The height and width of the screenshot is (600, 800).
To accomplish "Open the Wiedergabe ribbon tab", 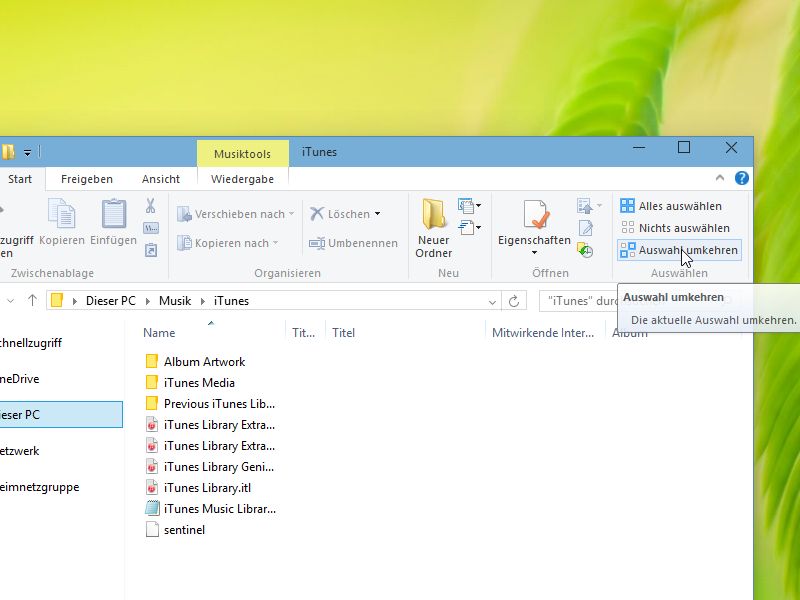I will [242, 179].
